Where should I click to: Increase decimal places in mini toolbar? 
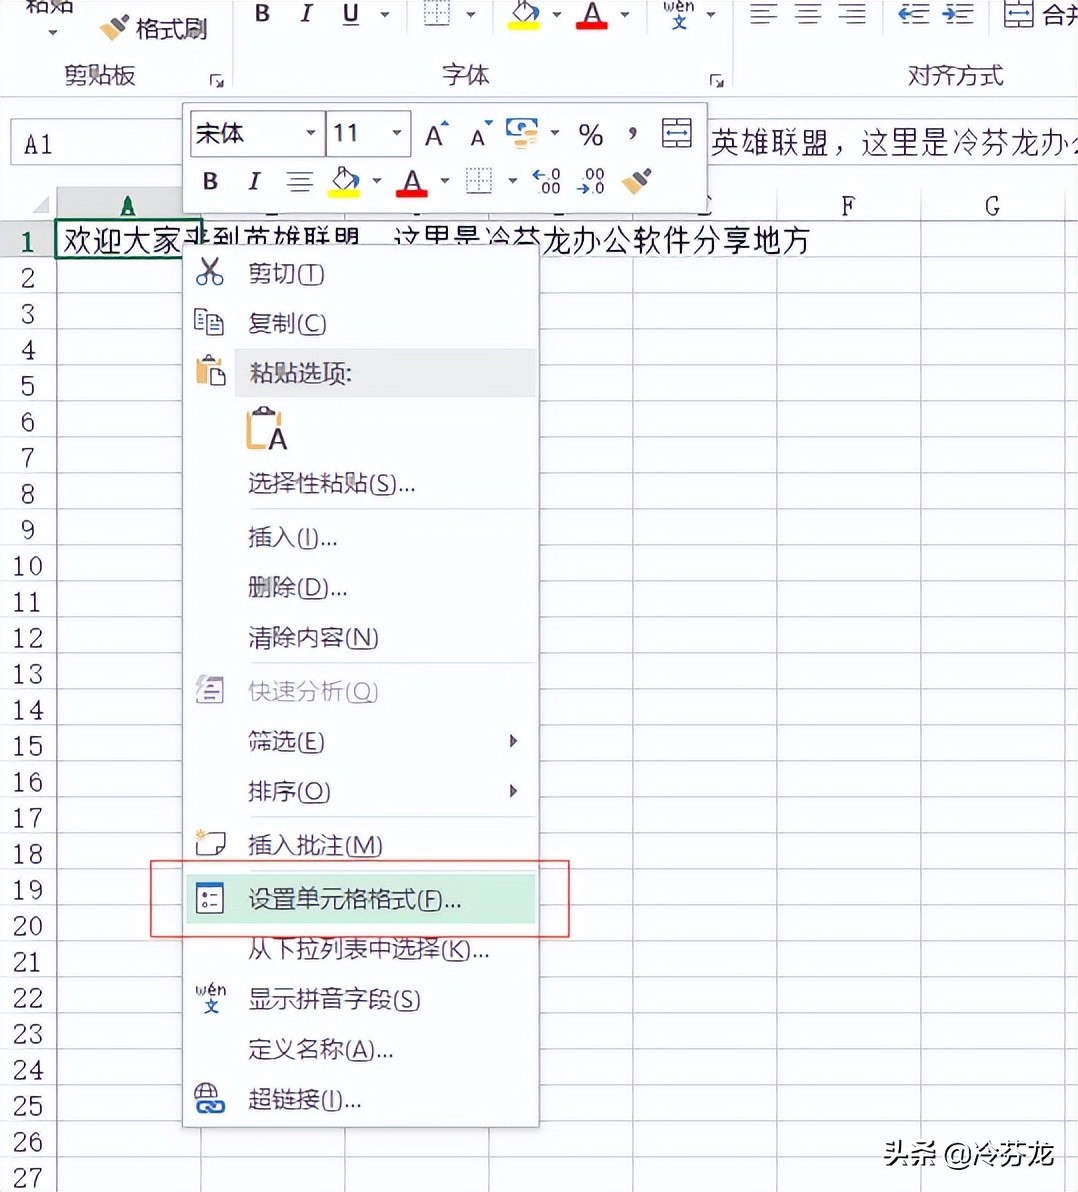(547, 181)
